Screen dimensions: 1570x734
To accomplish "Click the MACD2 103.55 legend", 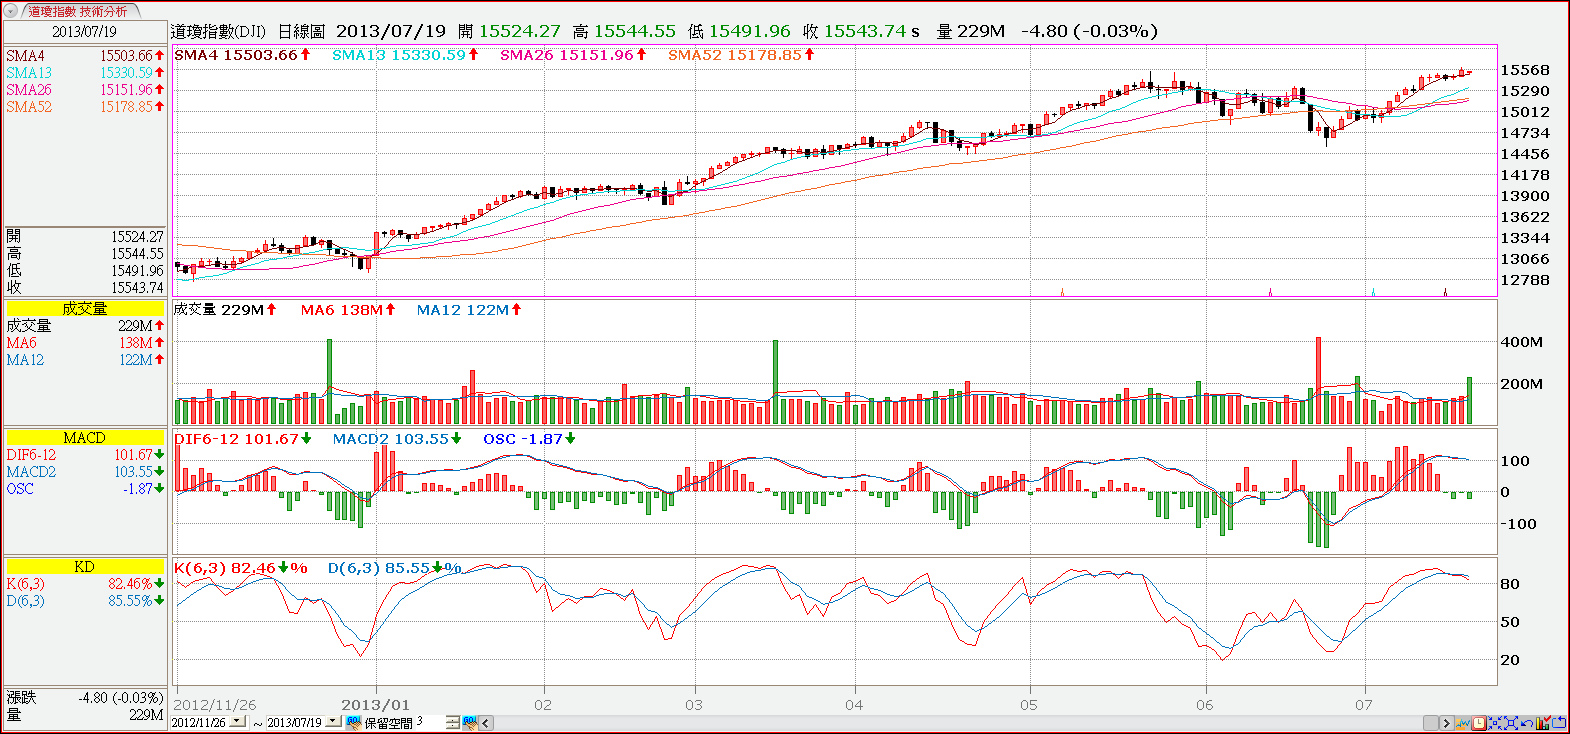I will click(x=397, y=439).
